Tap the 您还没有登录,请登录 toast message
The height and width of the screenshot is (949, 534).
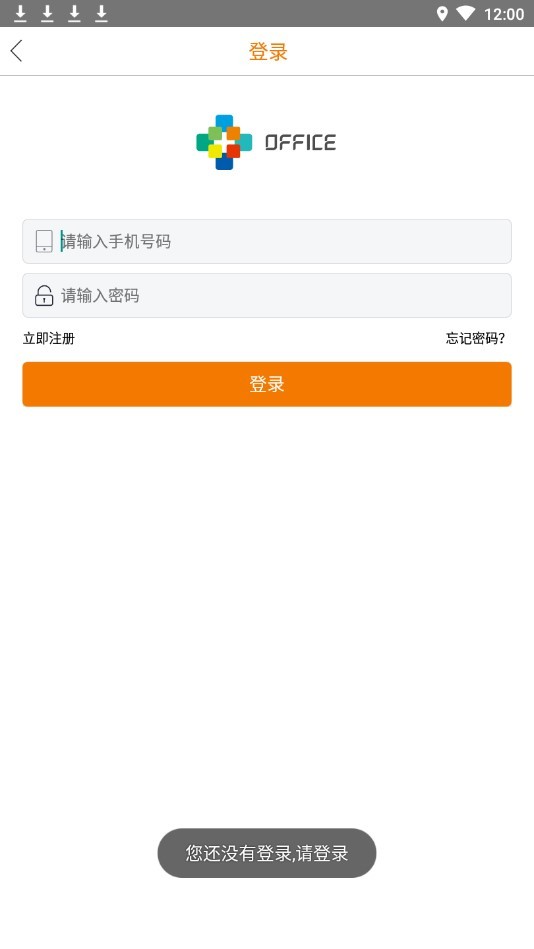267,853
